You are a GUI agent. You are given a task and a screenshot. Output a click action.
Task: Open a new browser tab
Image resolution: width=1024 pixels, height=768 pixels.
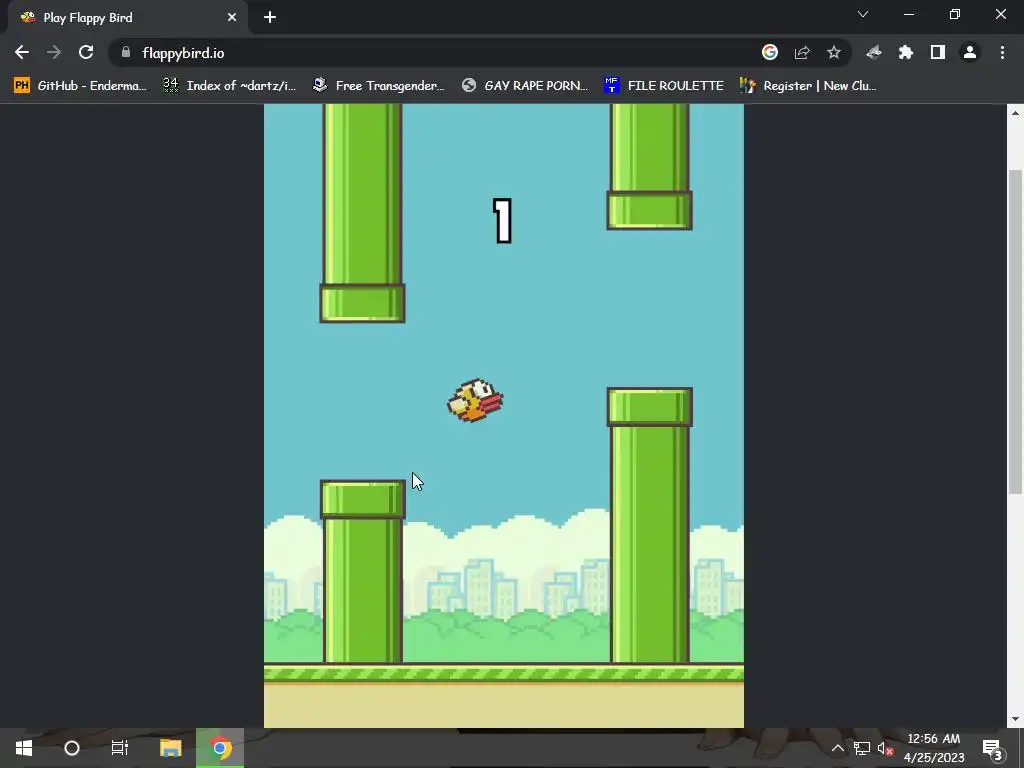pos(270,18)
